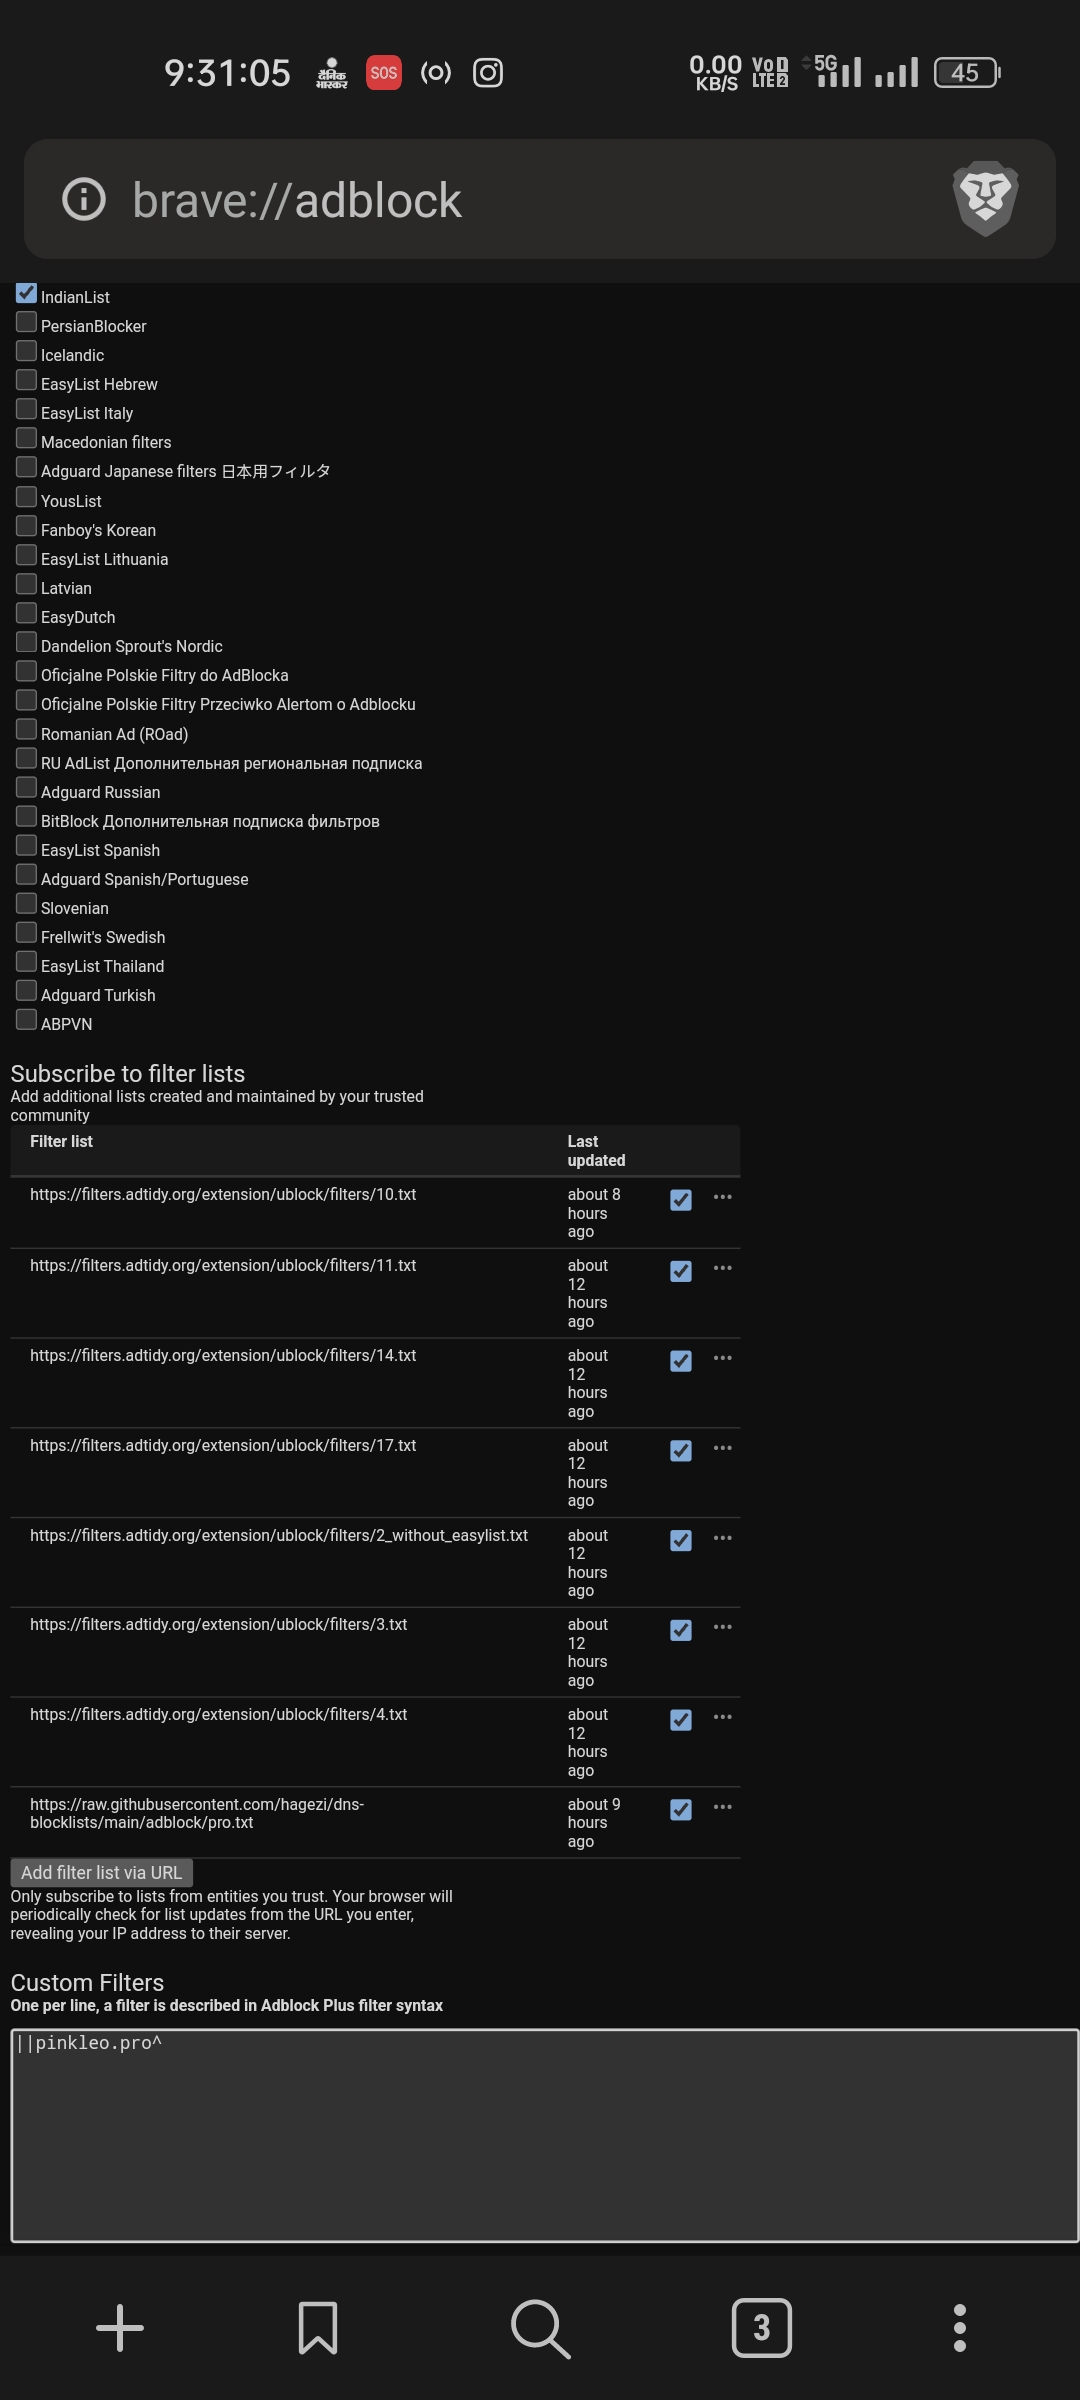1080x2400 pixels.
Task: Click the Add filter list via URL button
Action: (101, 1871)
